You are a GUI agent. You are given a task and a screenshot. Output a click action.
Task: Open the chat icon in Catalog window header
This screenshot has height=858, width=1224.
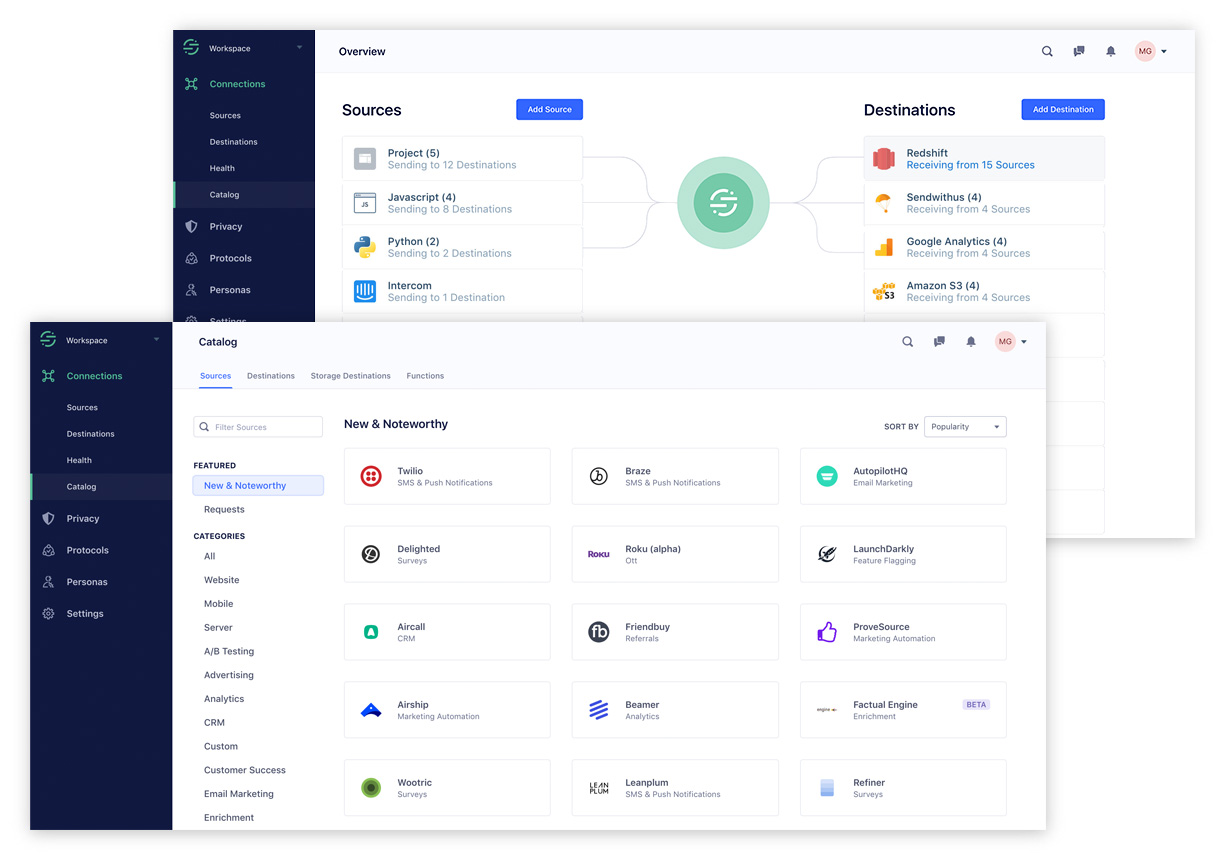[x=939, y=342]
